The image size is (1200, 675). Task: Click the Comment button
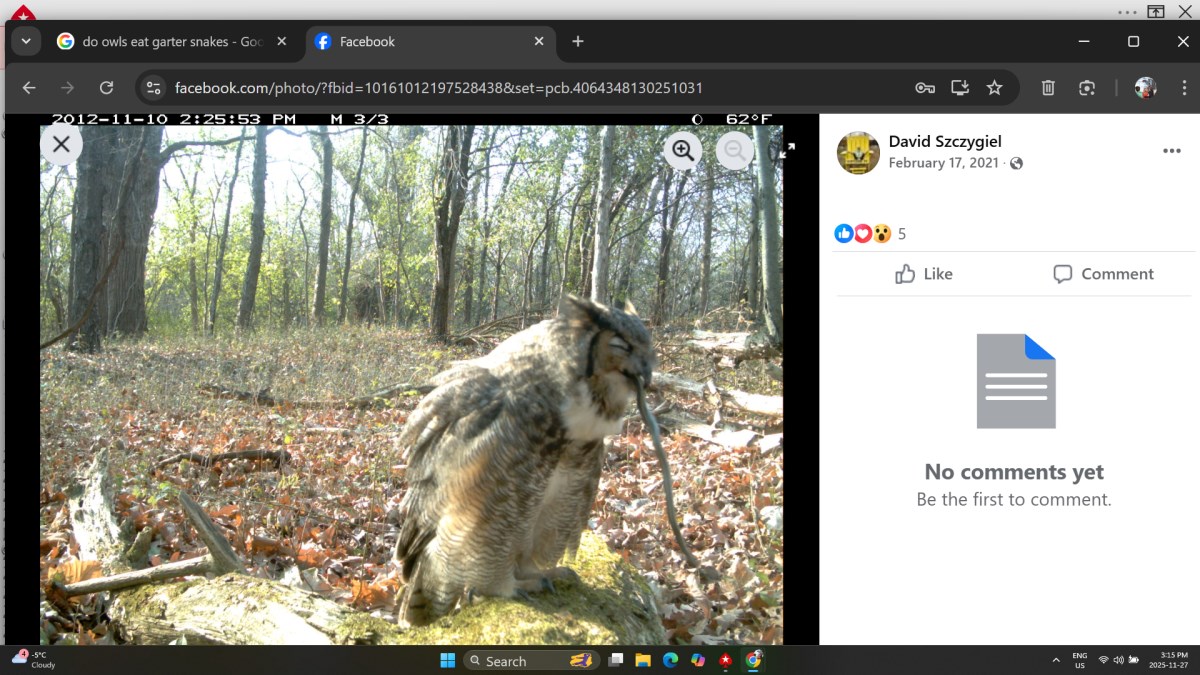1103,274
